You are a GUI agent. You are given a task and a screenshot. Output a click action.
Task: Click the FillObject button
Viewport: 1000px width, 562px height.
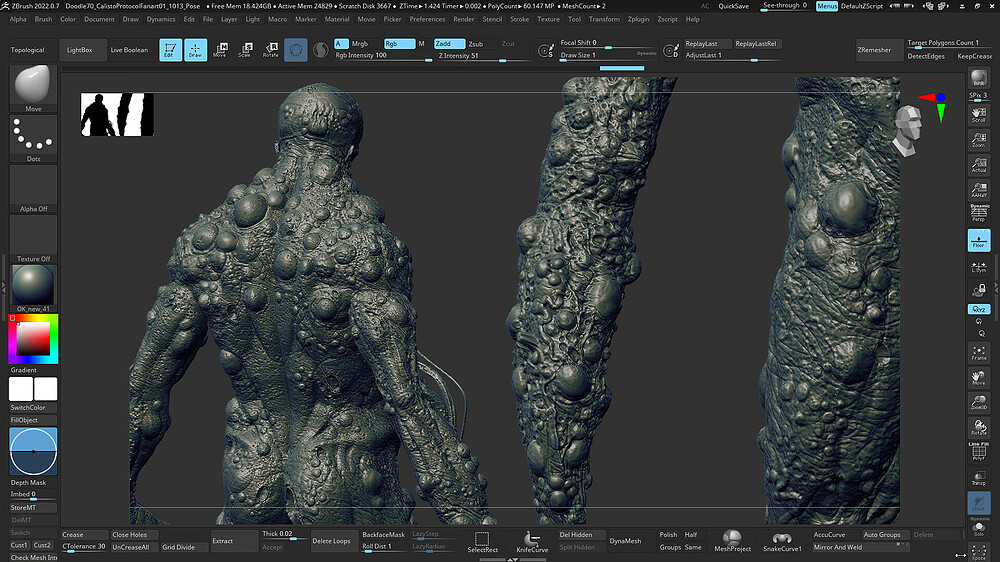click(33, 420)
